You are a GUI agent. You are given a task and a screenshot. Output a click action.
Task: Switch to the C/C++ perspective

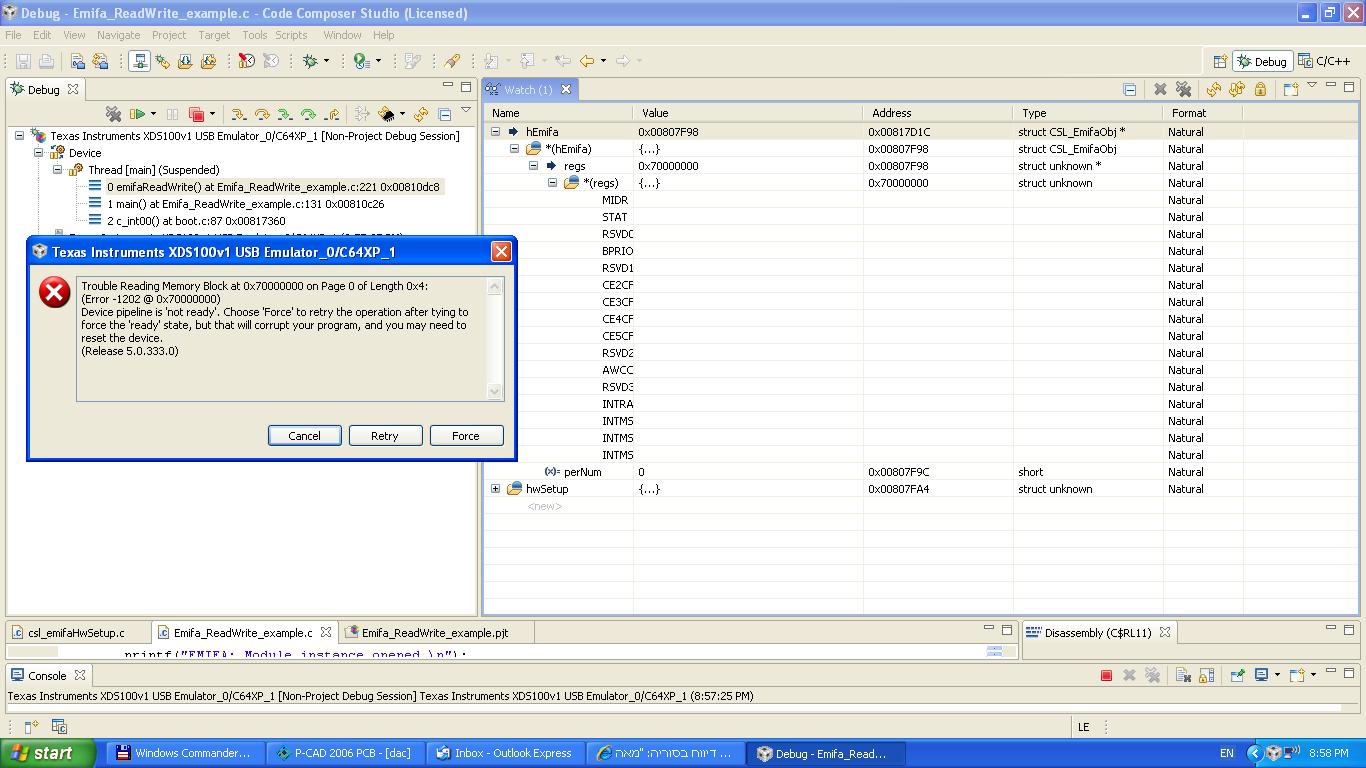pyautogui.click(x=1324, y=61)
